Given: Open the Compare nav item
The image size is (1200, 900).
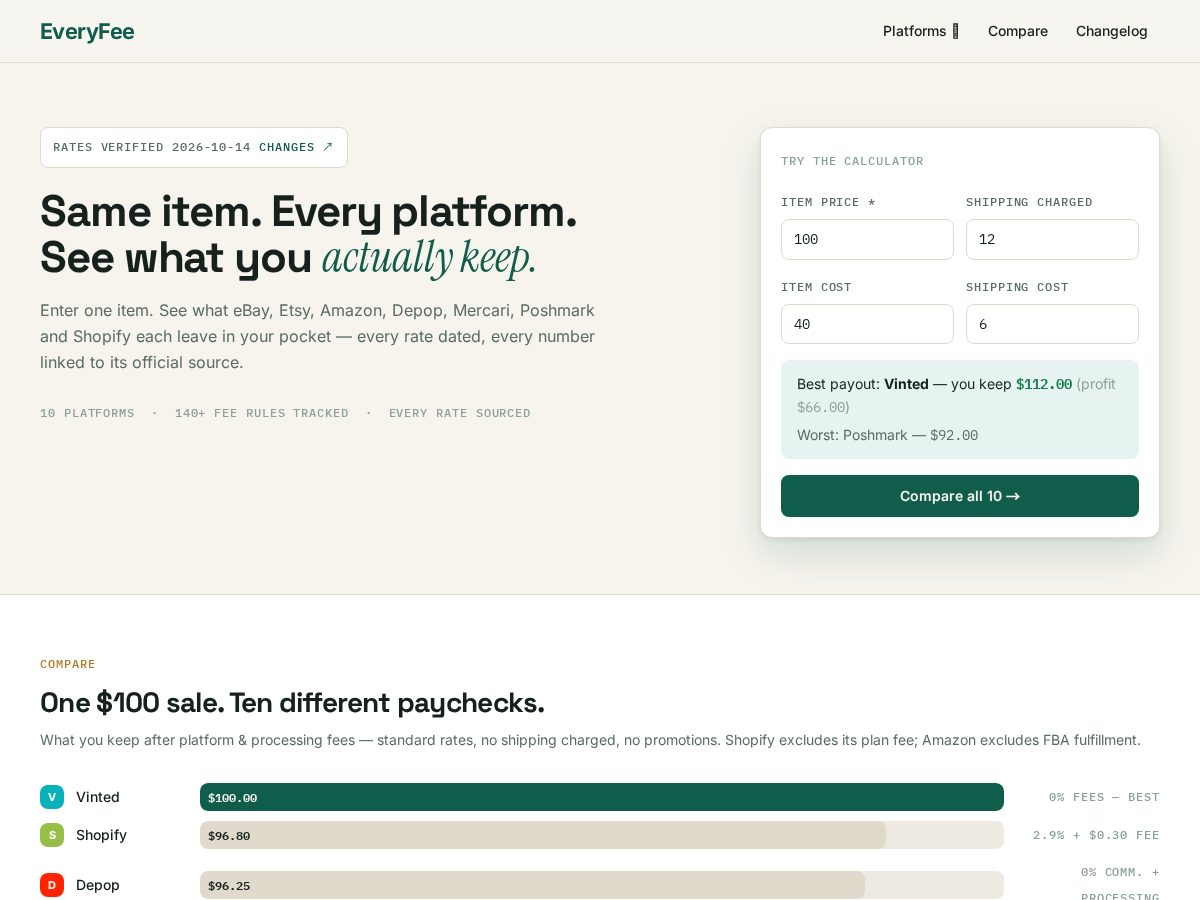Looking at the screenshot, I should click(1018, 31).
